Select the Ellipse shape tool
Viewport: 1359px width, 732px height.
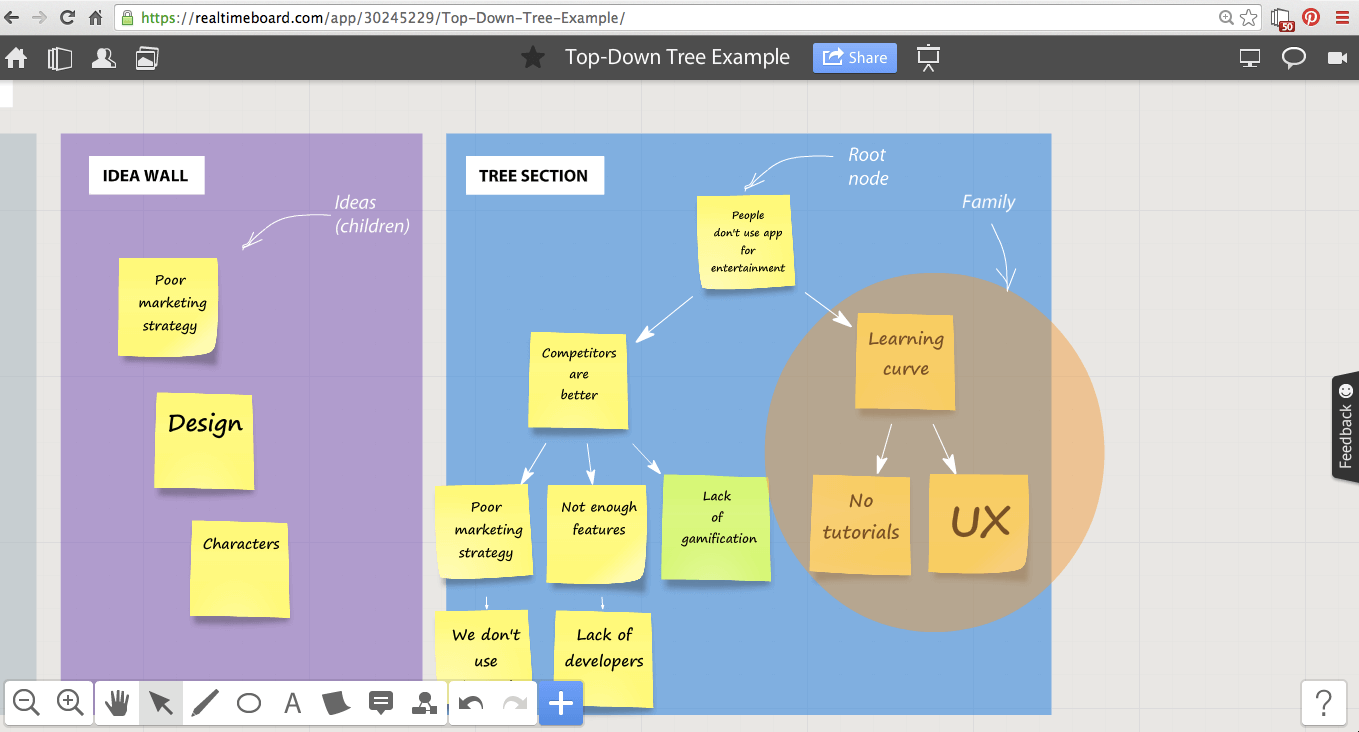249,703
